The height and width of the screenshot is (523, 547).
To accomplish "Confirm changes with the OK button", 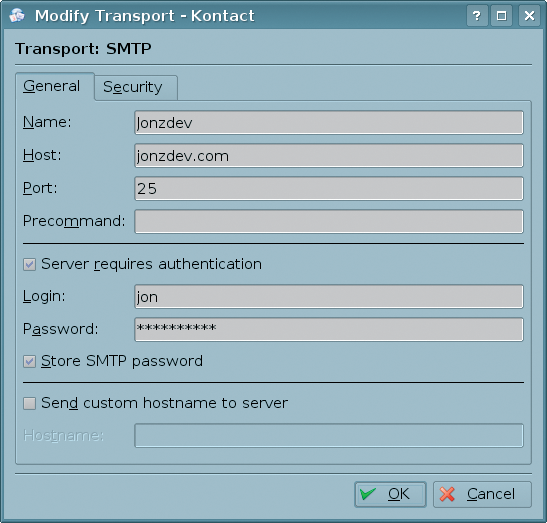I will 390,494.
